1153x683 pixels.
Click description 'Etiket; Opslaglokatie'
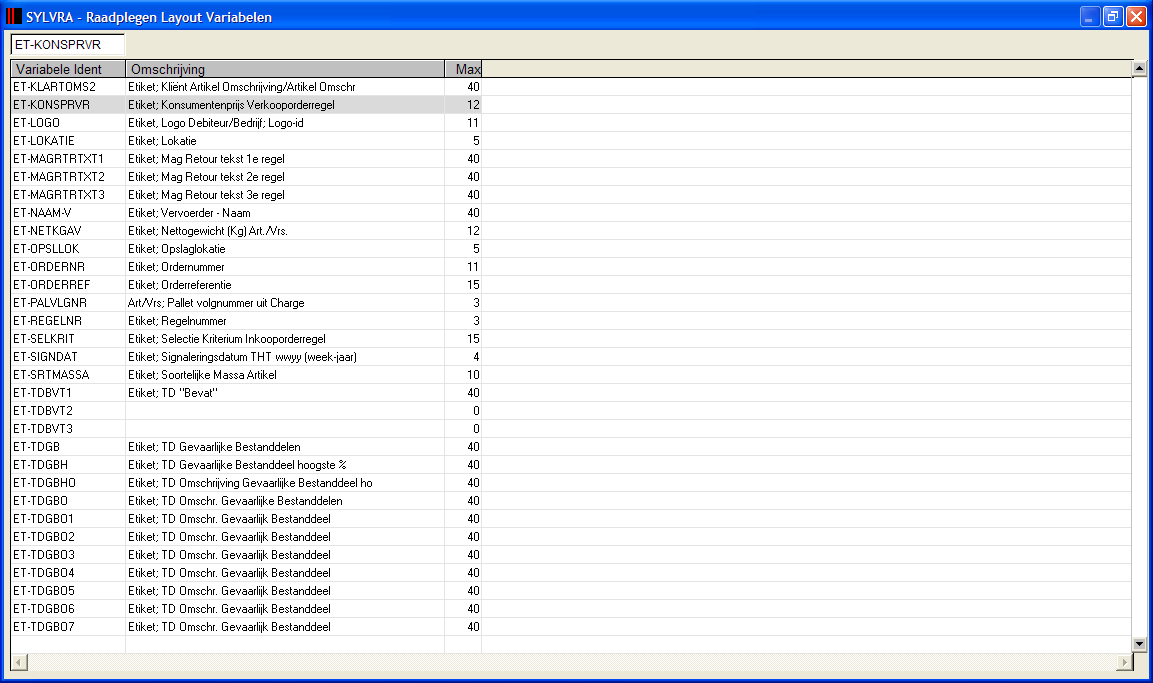176,249
